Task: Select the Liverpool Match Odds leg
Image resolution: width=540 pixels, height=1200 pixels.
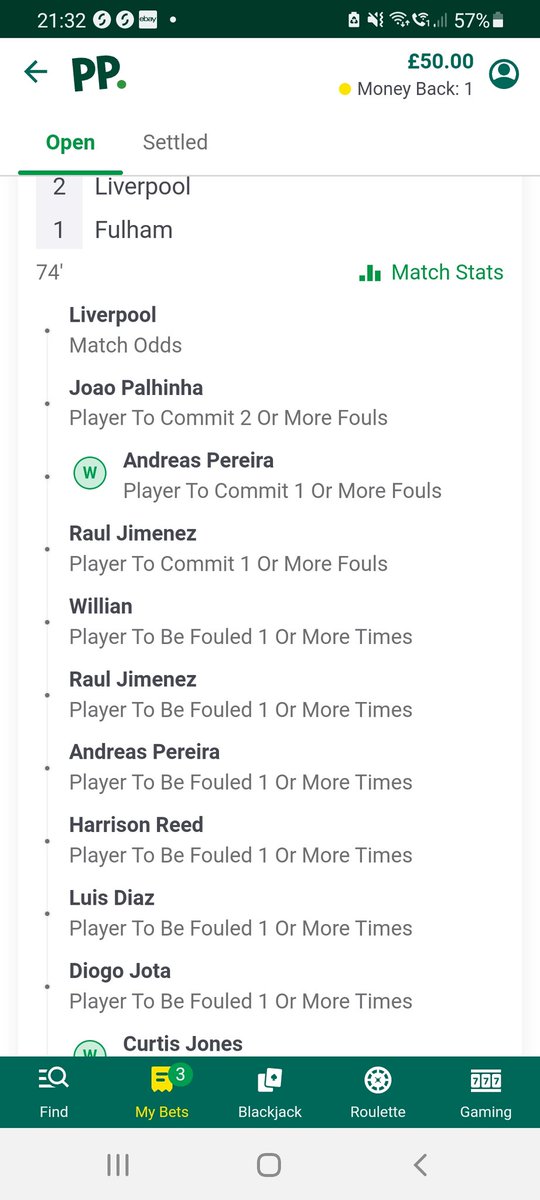Action: click(126, 330)
